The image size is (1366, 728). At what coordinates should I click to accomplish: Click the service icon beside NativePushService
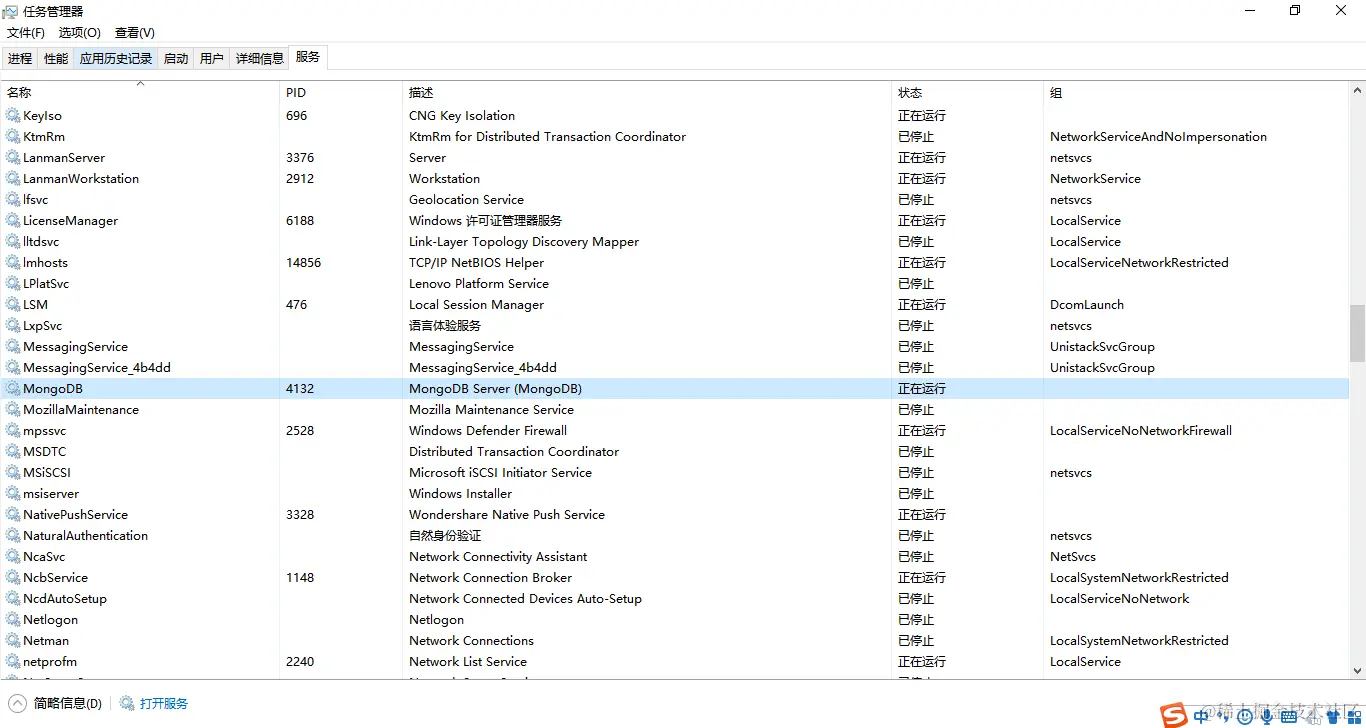[13, 515]
